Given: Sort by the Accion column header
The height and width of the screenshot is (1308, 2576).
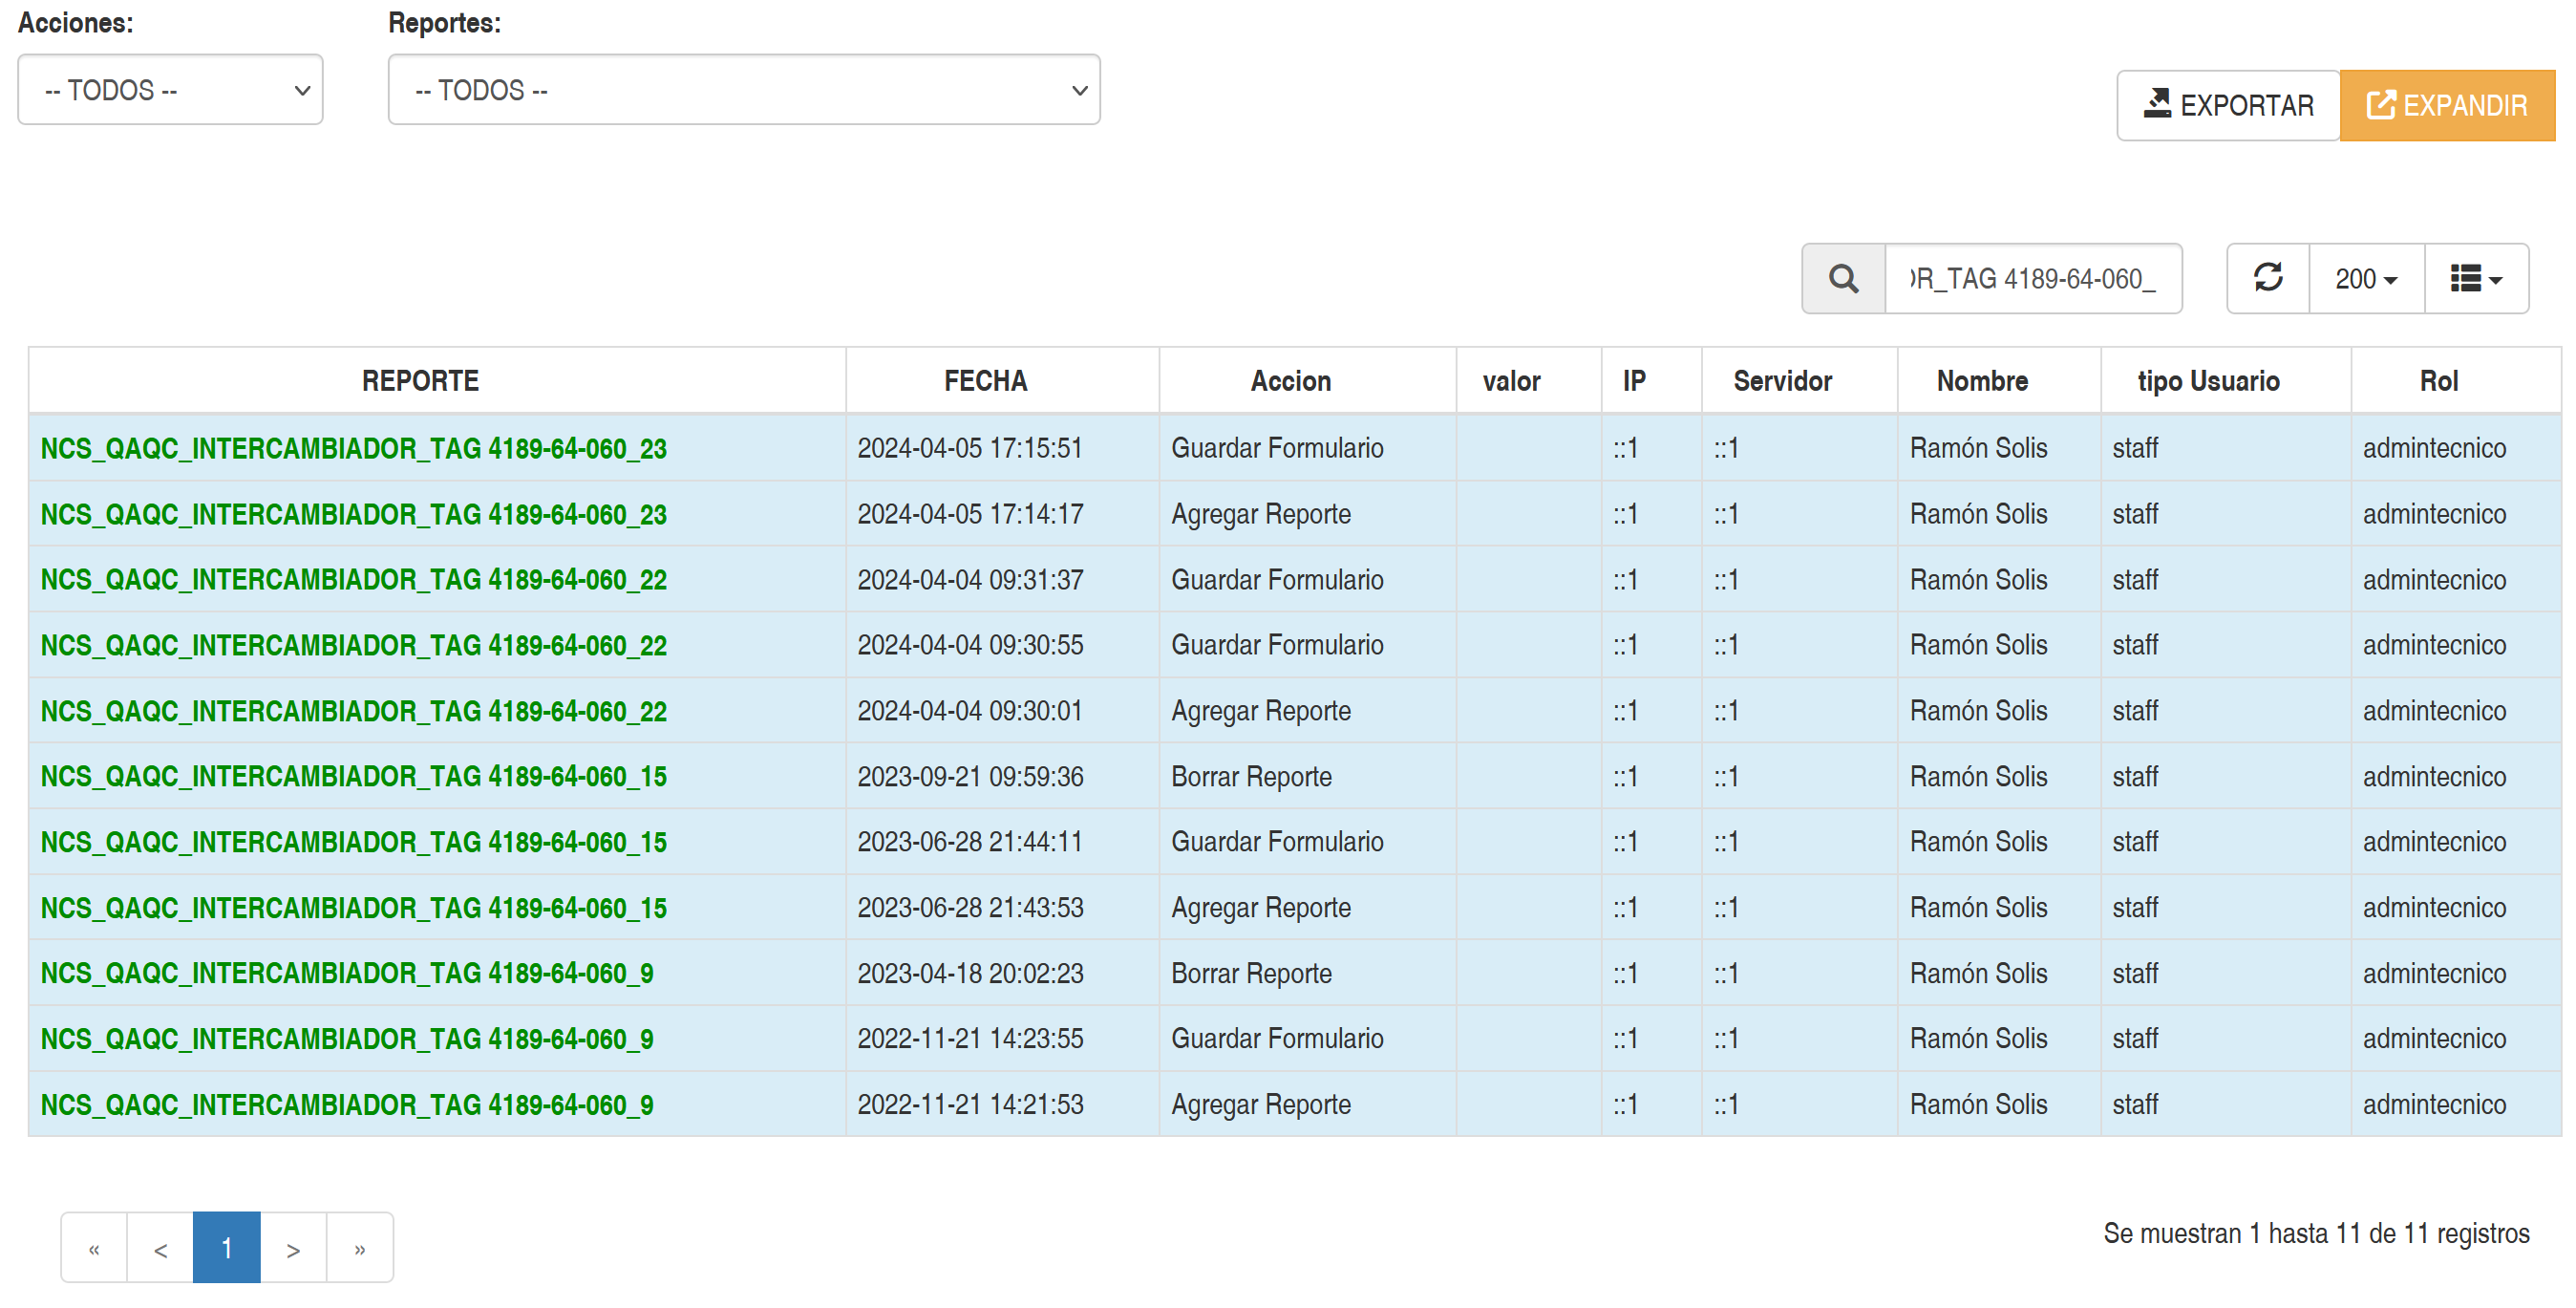Looking at the screenshot, I should point(1290,381).
